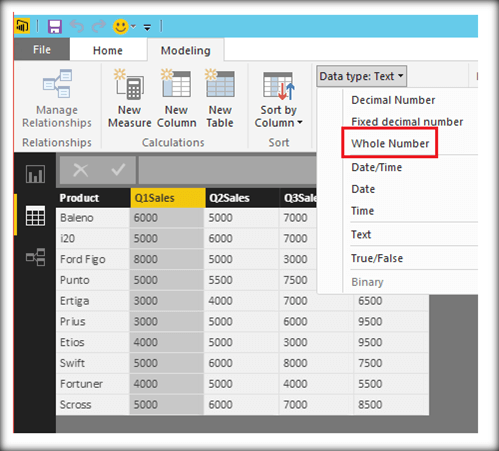Save the file with the floppy disk icon

pos(55,26)
